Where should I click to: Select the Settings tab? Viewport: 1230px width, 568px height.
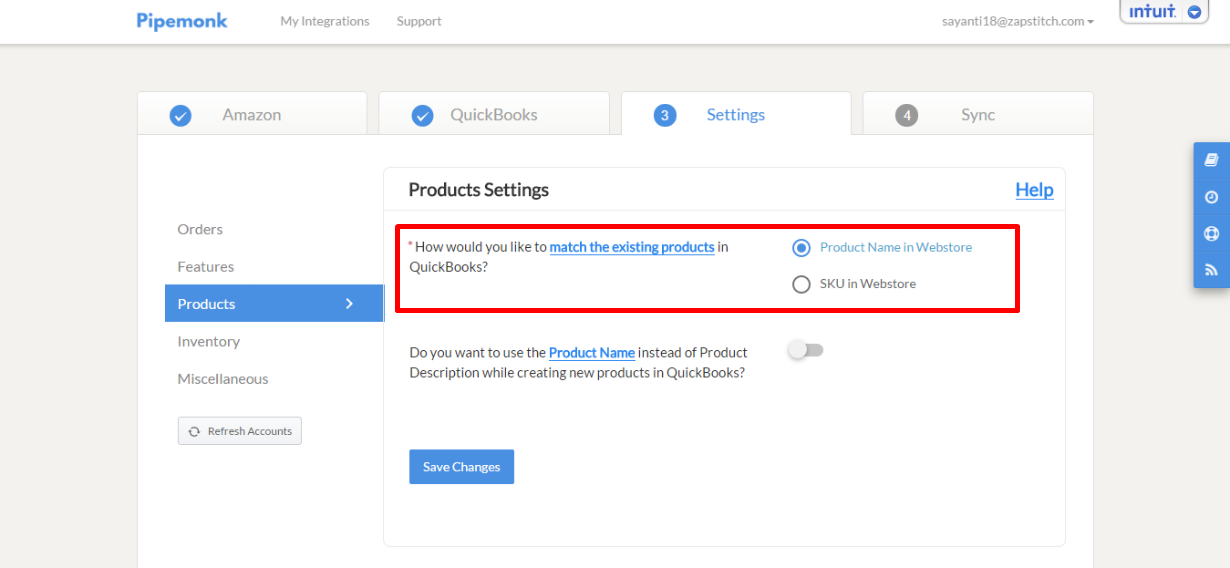(x=736, y=113)
